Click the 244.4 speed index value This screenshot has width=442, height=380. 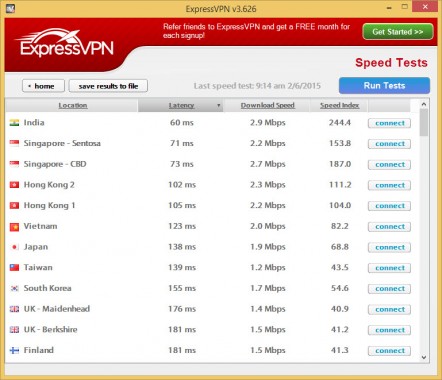click(340, 123)
